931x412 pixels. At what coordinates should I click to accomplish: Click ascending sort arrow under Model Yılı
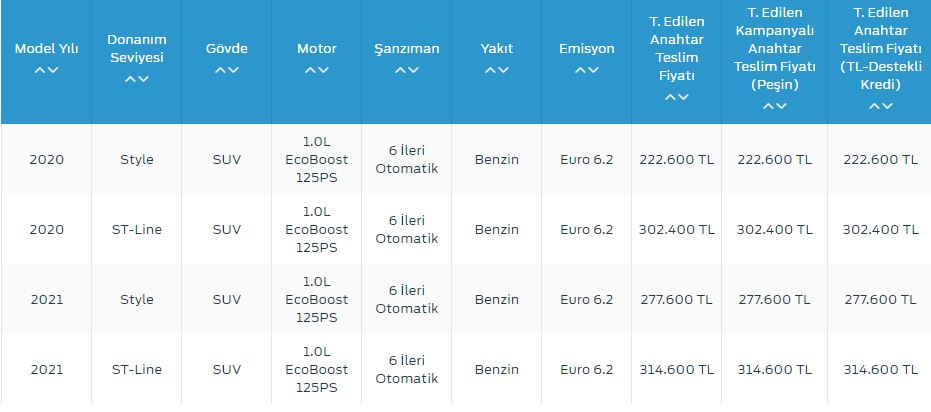pos(40,70)
